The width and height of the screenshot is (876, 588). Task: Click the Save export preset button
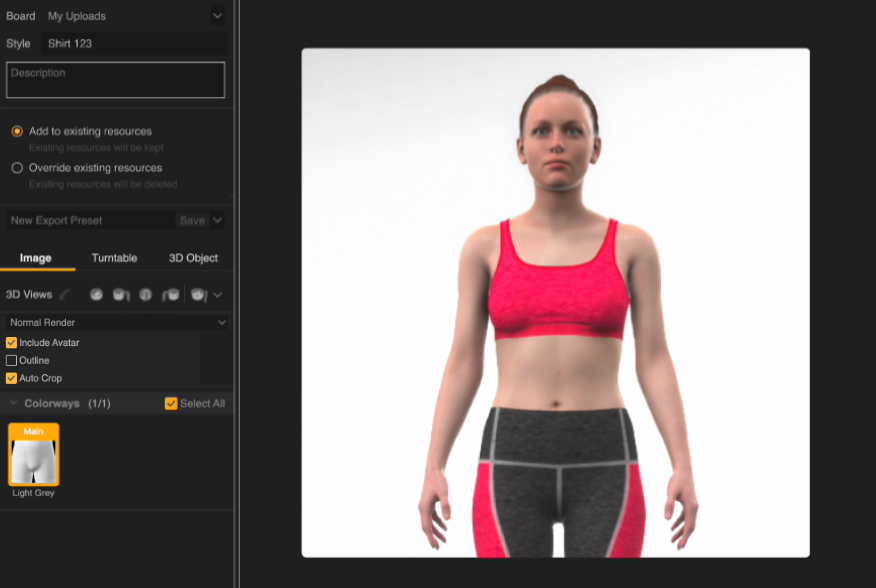tap(192, 220)
